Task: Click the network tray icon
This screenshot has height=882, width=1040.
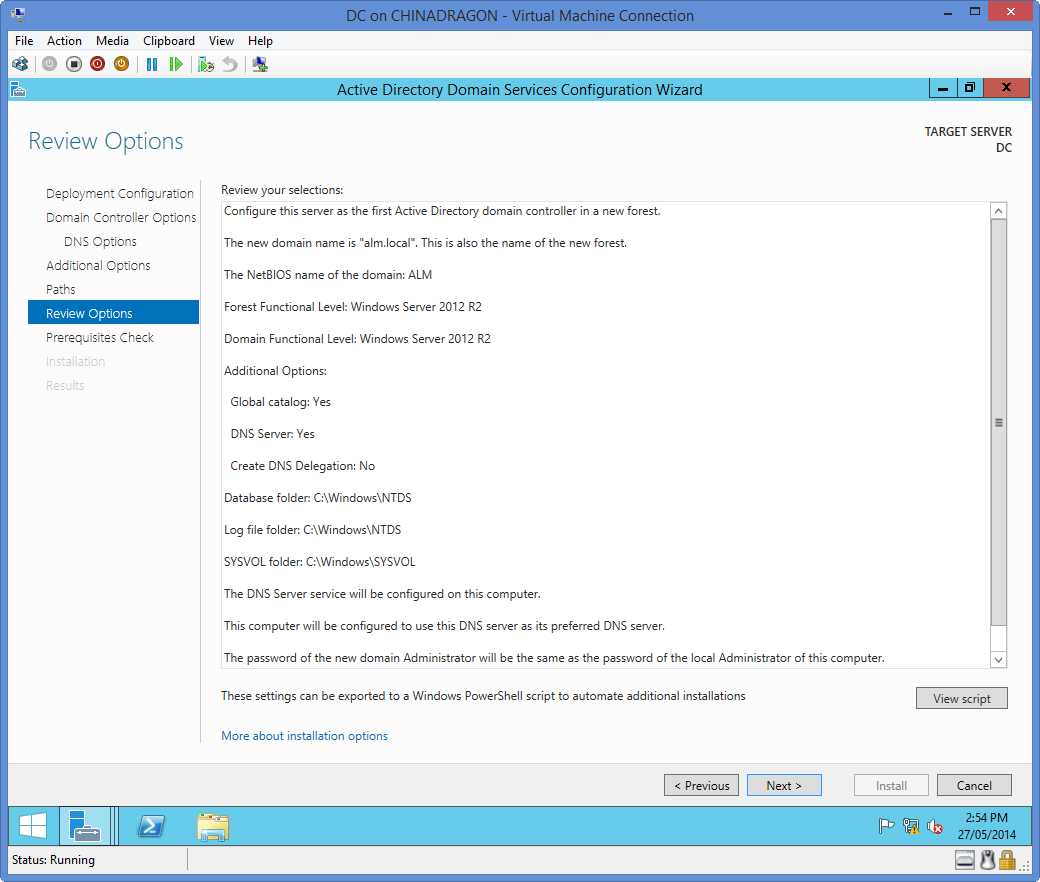Action: pyautogui.click(x=911, y=826)
